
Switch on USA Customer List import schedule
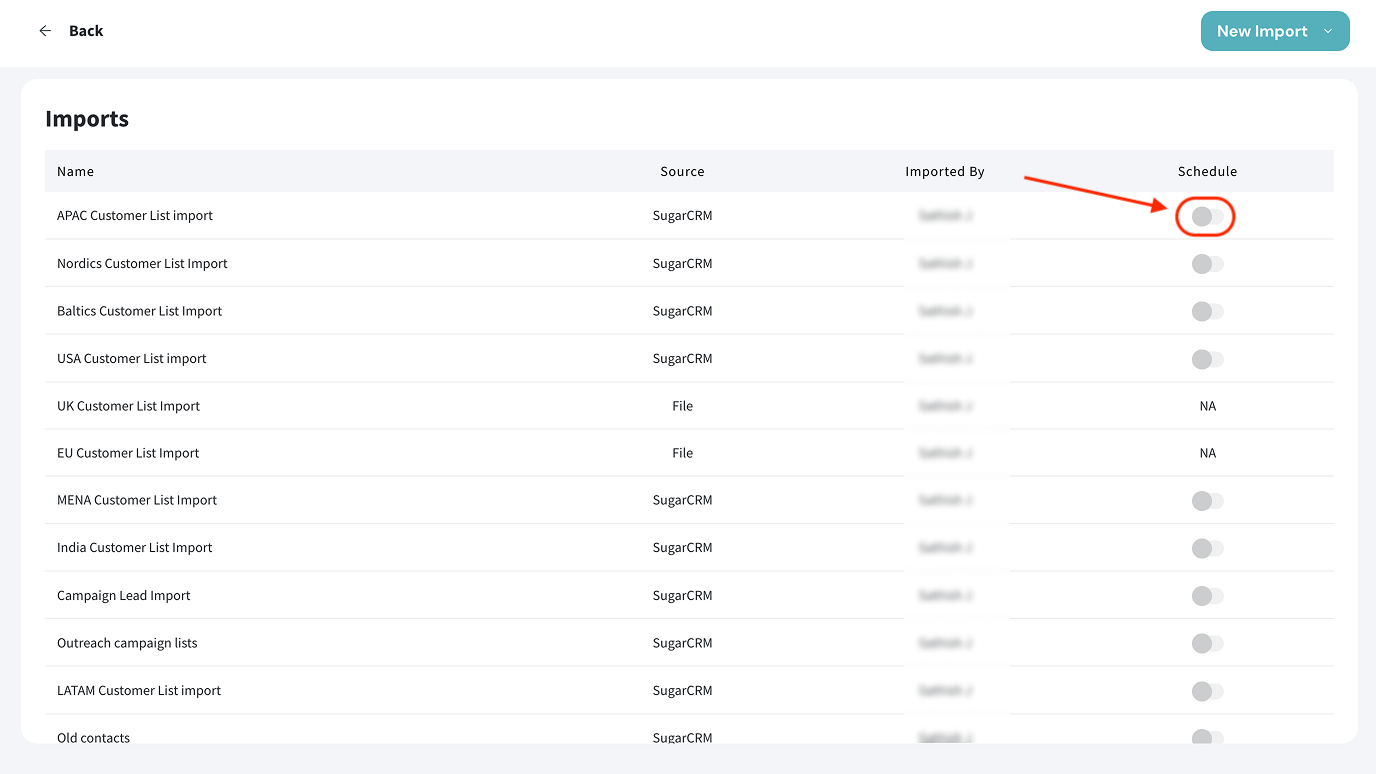(x=1207, y=359)
